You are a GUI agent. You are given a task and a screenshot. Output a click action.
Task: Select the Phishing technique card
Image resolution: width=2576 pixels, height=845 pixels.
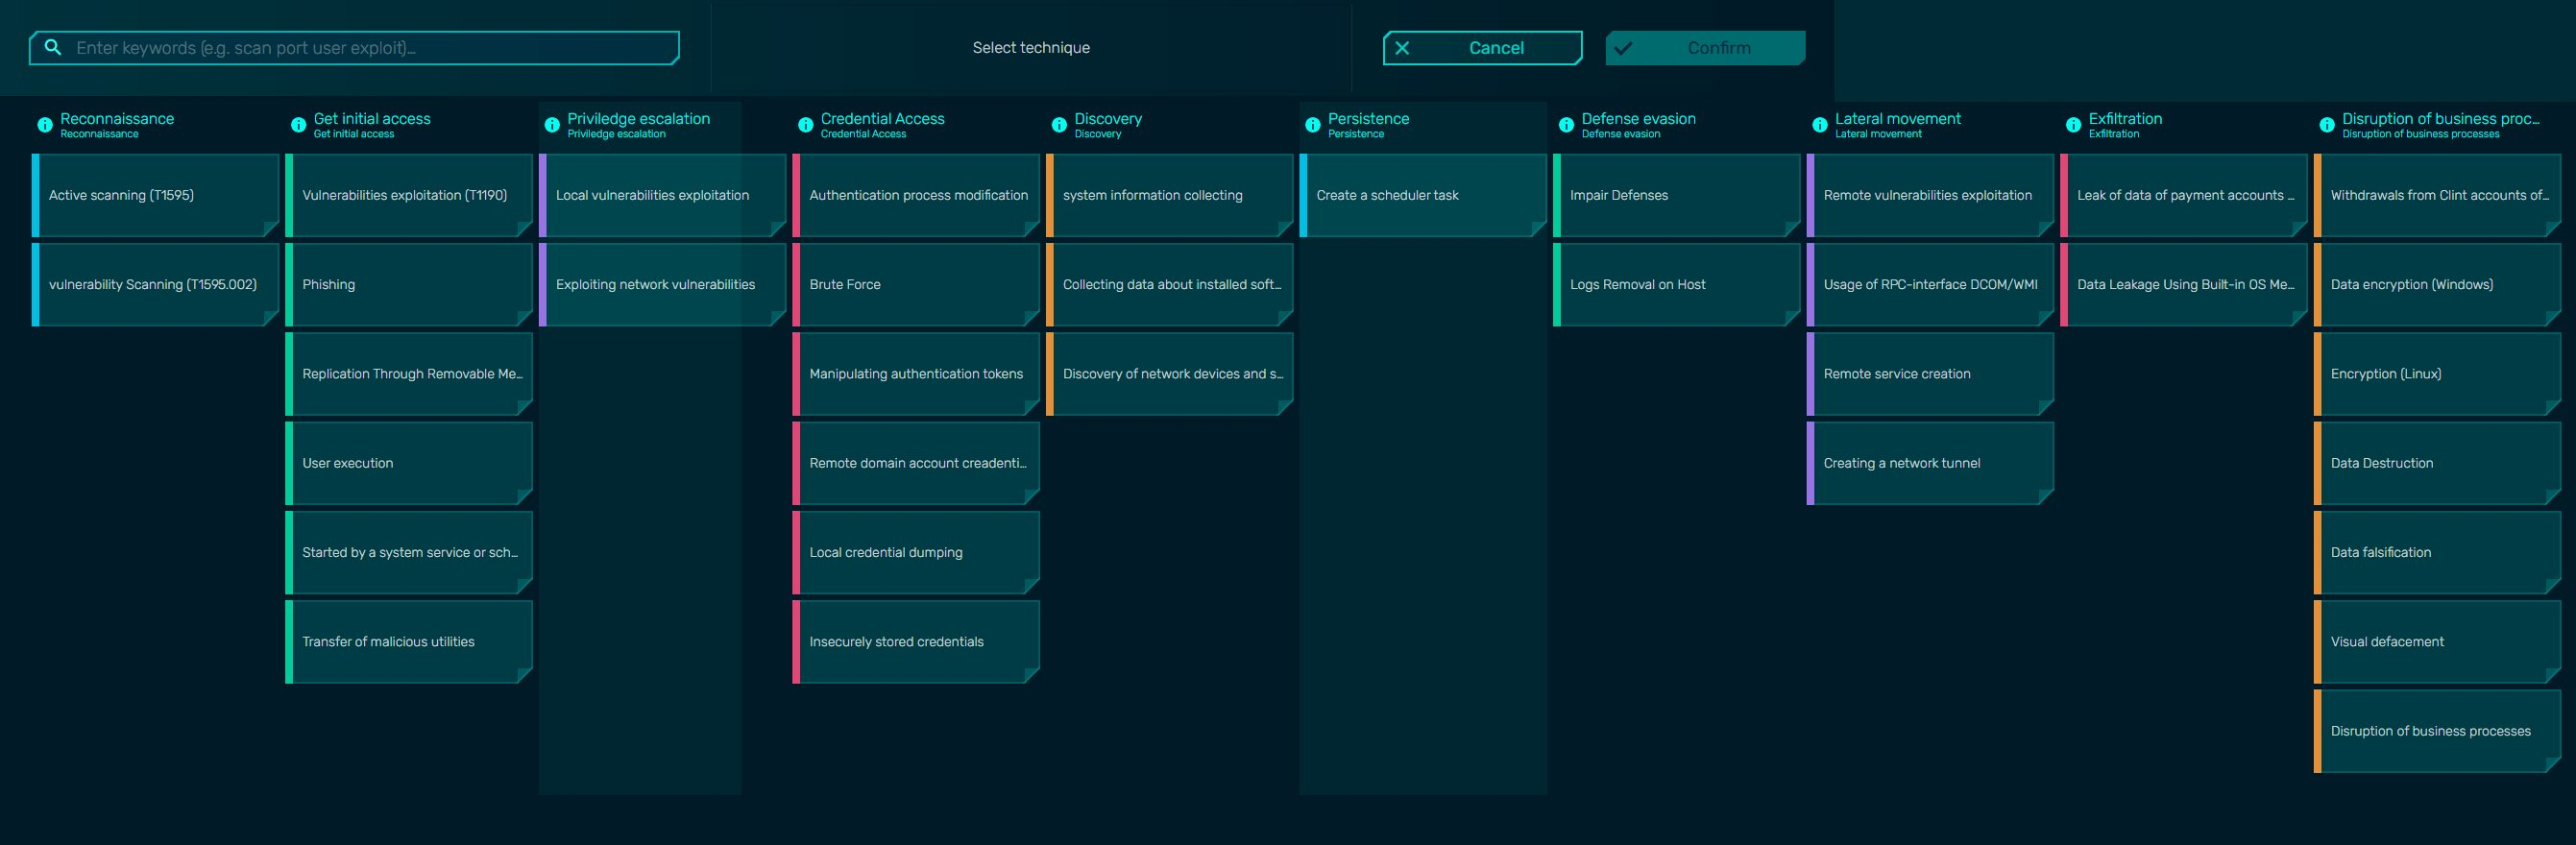408,285
